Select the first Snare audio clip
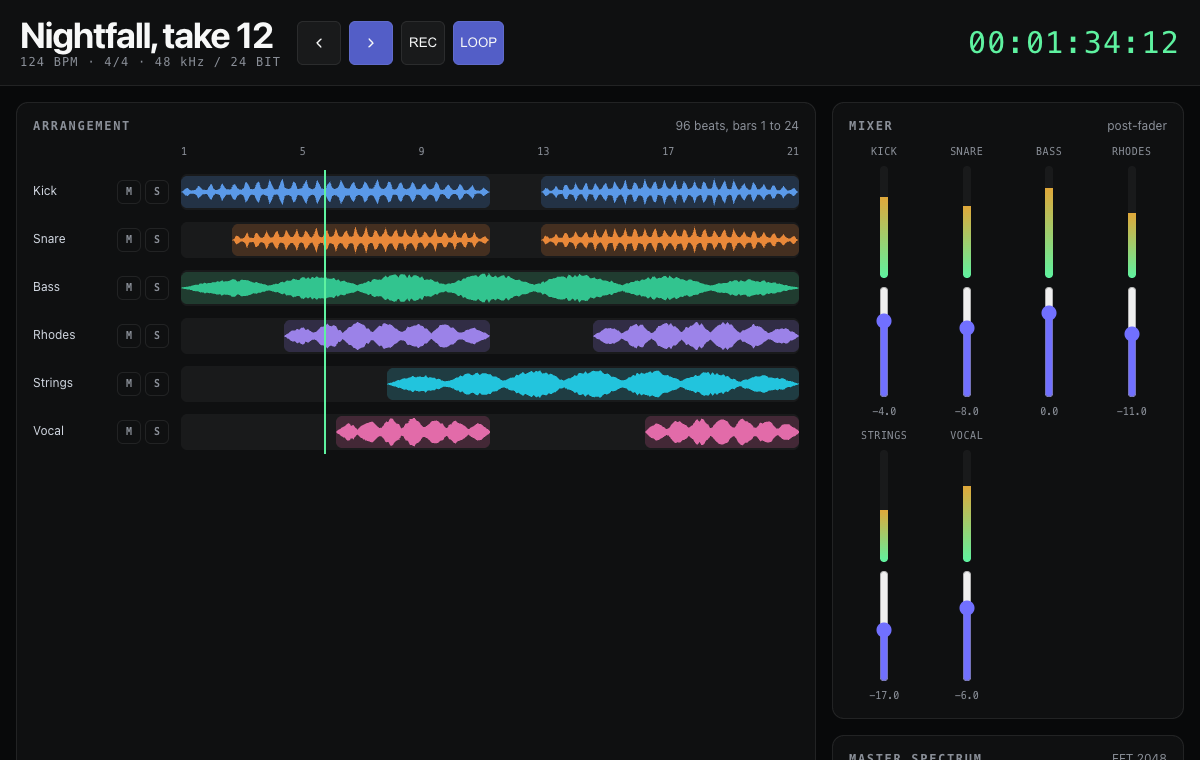The height and width of the screenshot is (760, 1200). pos(361,240)
